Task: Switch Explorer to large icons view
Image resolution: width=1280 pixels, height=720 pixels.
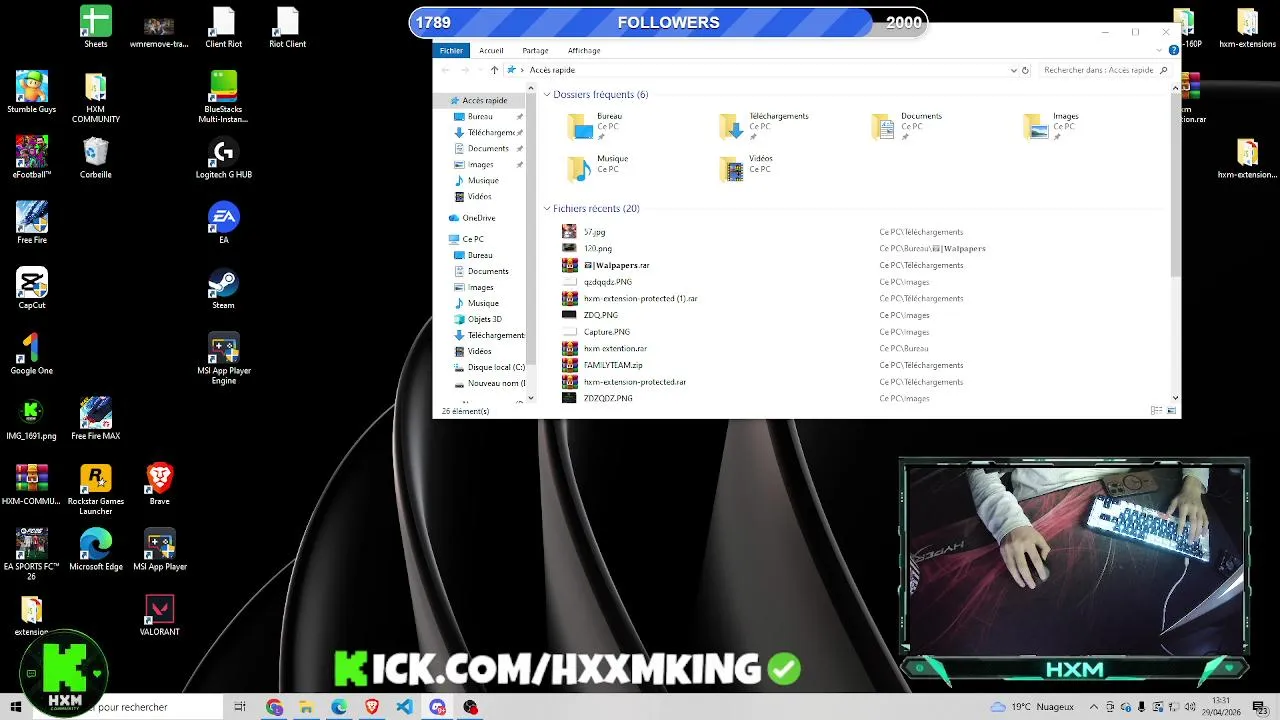Action: coord(1172,410)
